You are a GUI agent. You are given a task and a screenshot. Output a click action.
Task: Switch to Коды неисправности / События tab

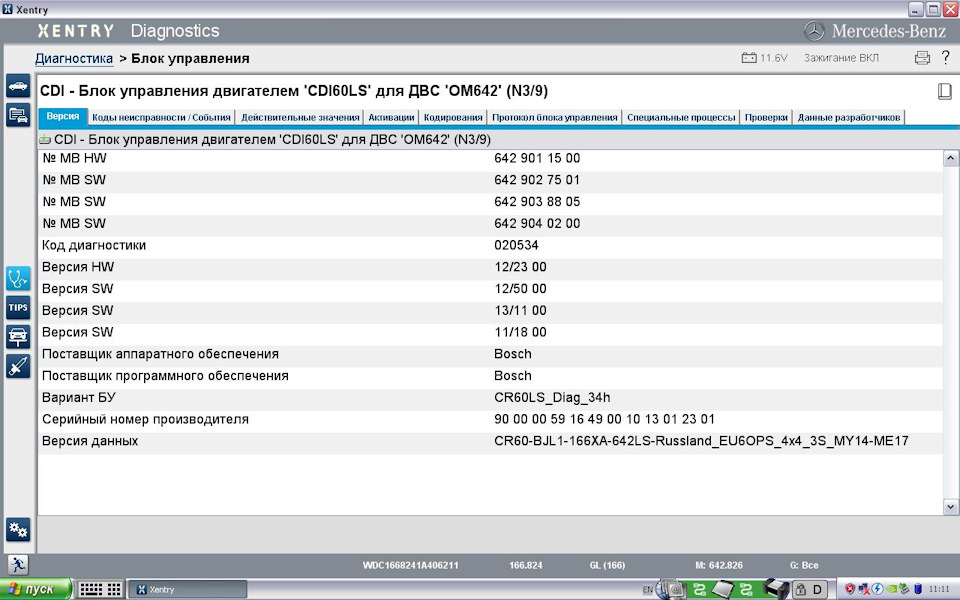pyautogui.click(x=161, y=117)
